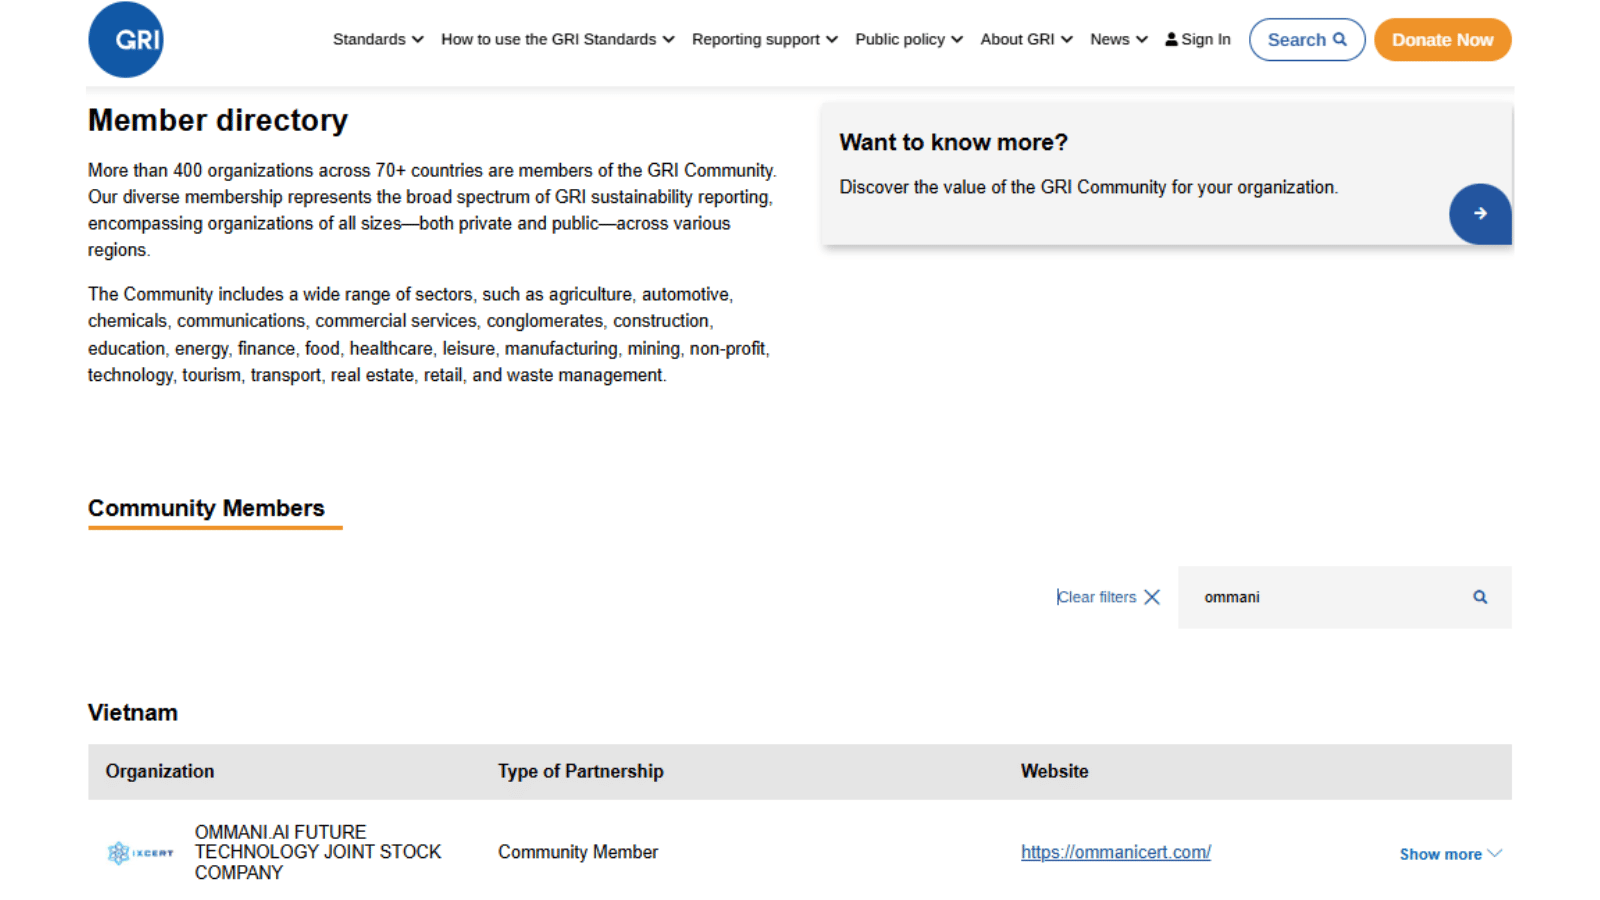Open the Standards dropdown menu

tap(378, 40)
